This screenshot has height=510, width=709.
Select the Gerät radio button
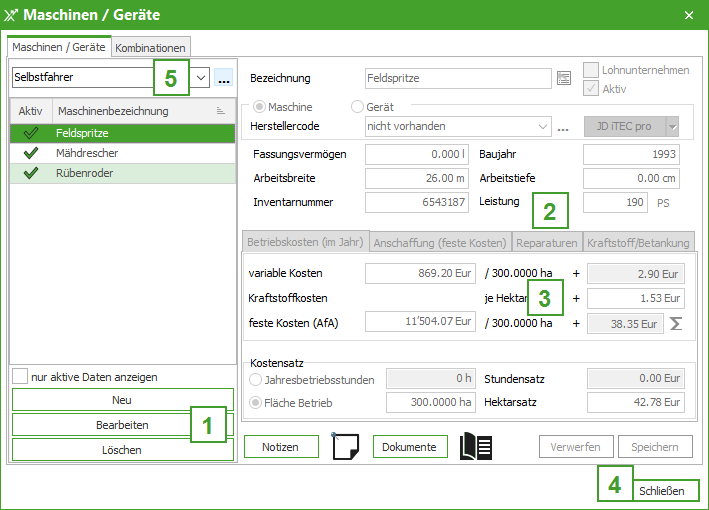(x=358, y=107)
